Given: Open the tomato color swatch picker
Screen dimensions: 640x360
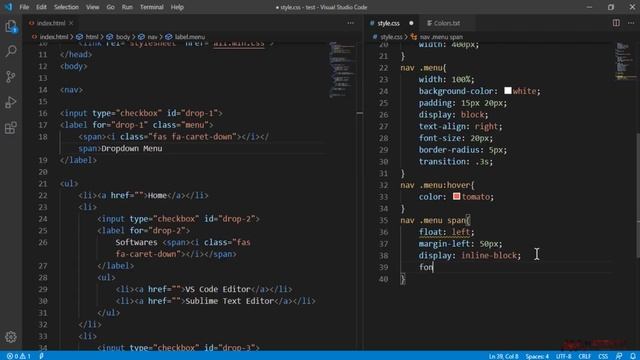Looking at the screenshot, I should (x=456, y=196).
